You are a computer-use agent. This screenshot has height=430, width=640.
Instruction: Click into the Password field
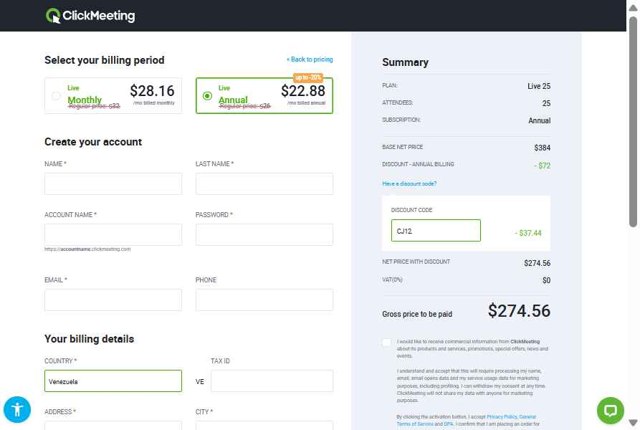point(264,234)
